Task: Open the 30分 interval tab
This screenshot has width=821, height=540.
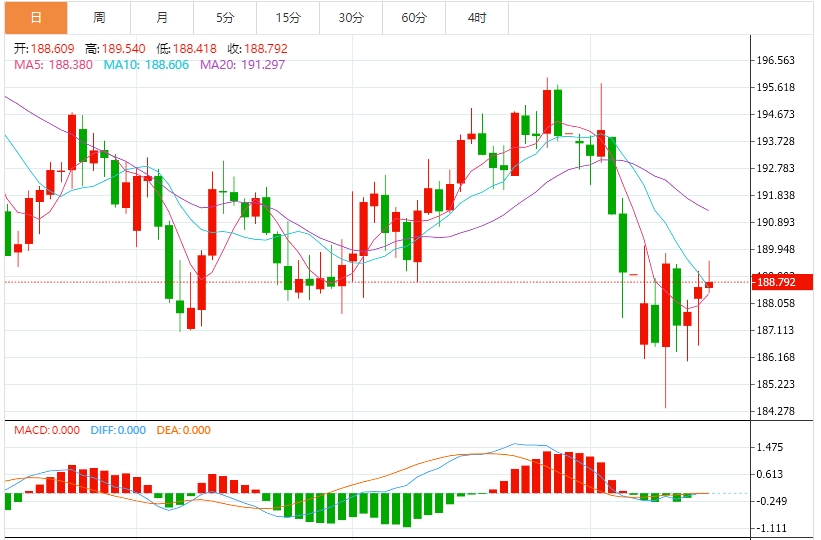Action: coord(351,18)
